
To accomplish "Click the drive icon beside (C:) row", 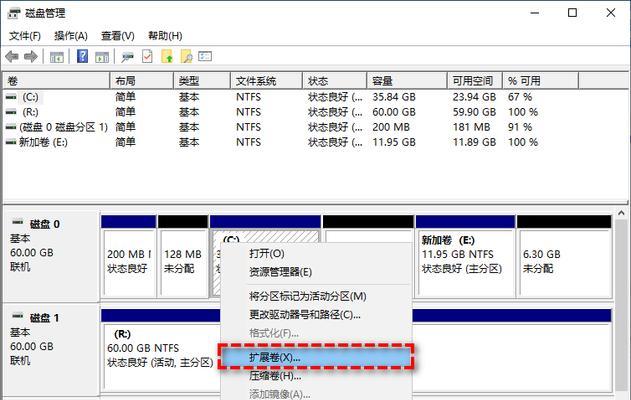I will tap(11, 97).
